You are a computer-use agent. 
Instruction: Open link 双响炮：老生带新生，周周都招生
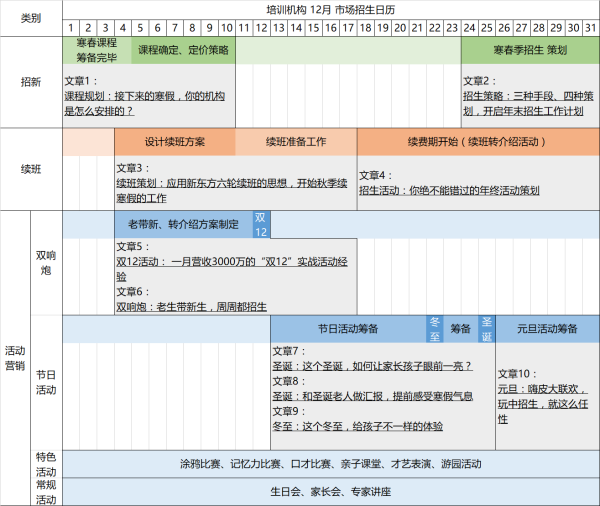point(191,307)
